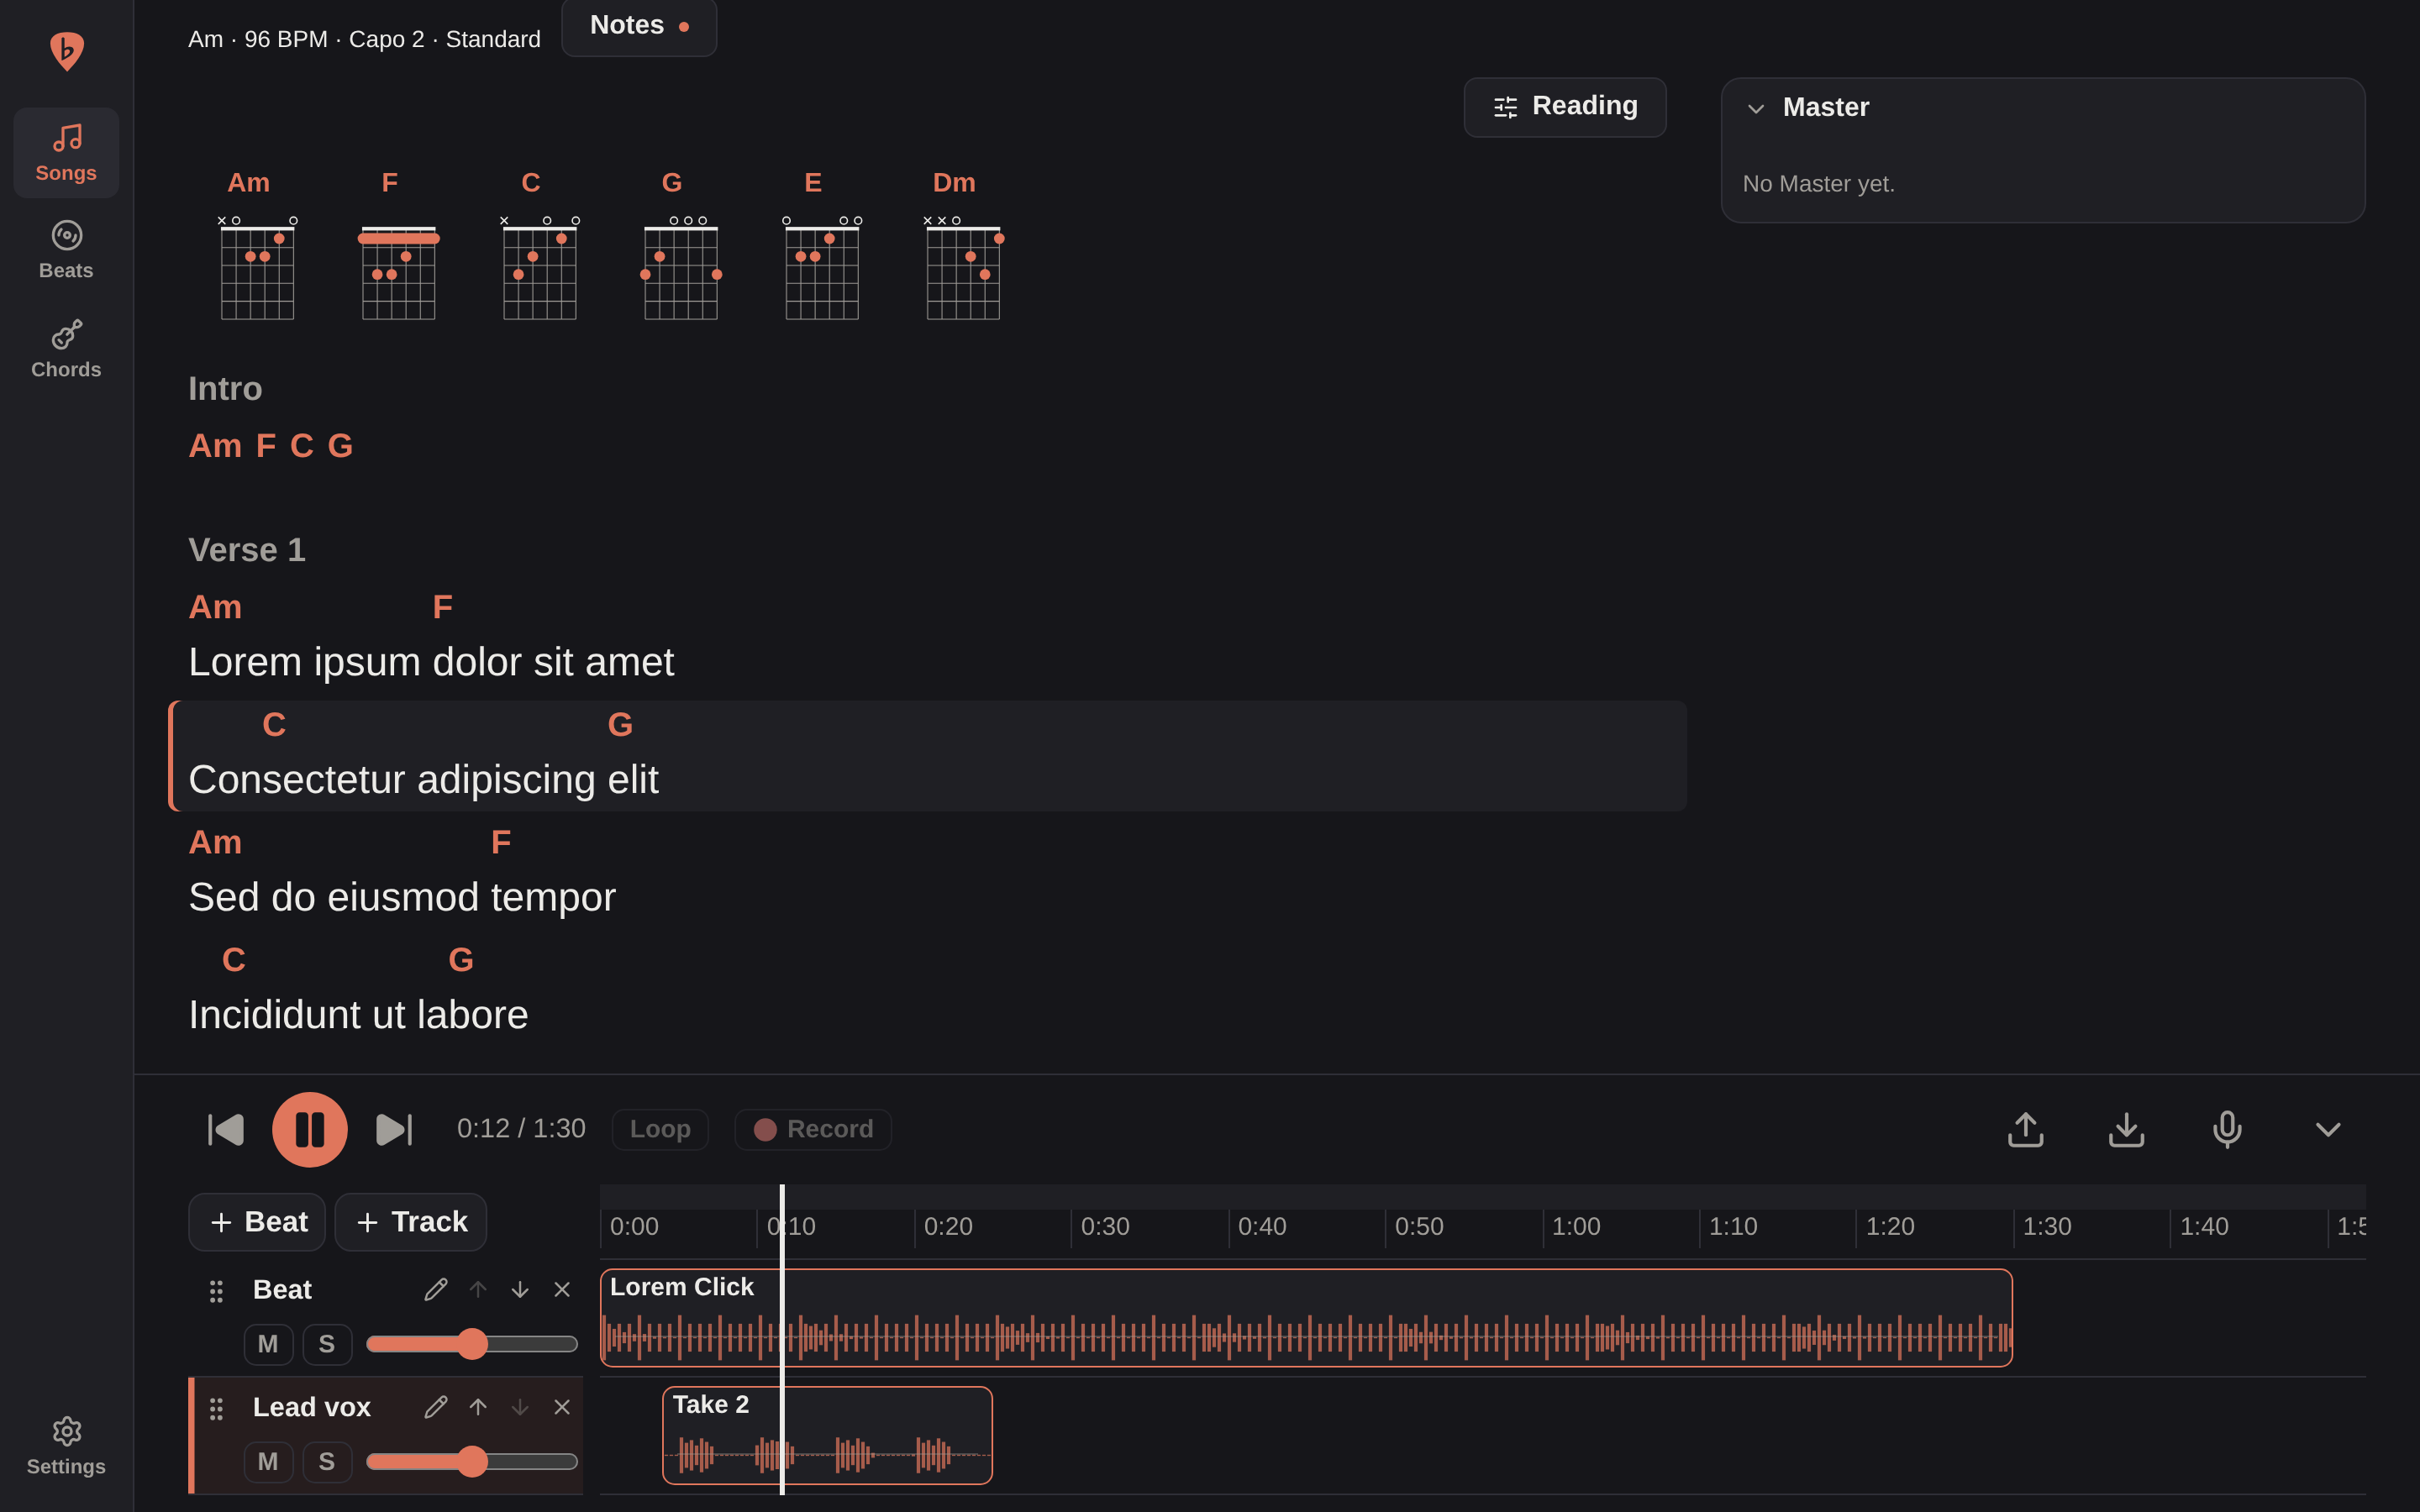Click the Verse 1 section heading

[247, 550]
